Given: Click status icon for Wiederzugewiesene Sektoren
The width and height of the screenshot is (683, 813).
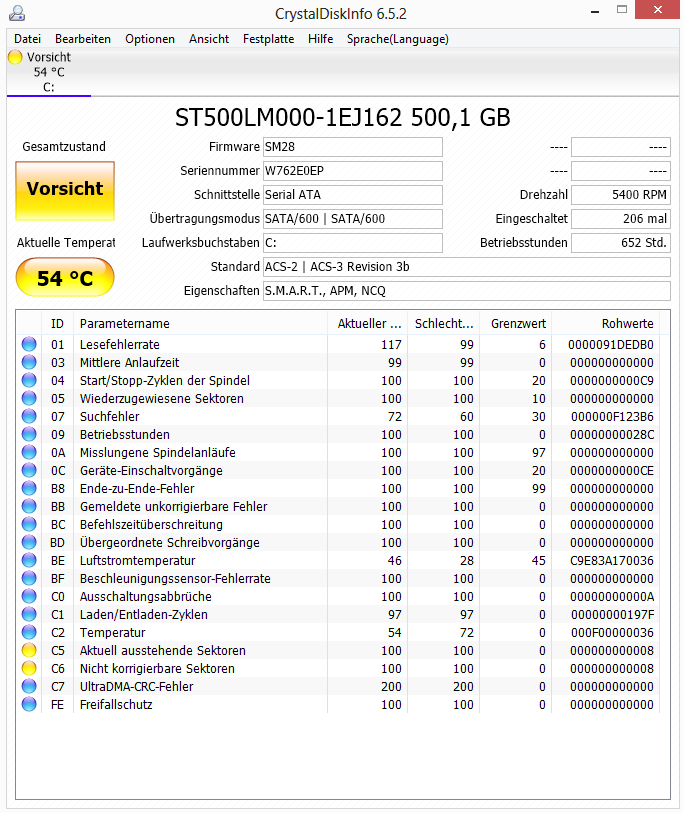Looking at the screenshot, I should point(29,398).
